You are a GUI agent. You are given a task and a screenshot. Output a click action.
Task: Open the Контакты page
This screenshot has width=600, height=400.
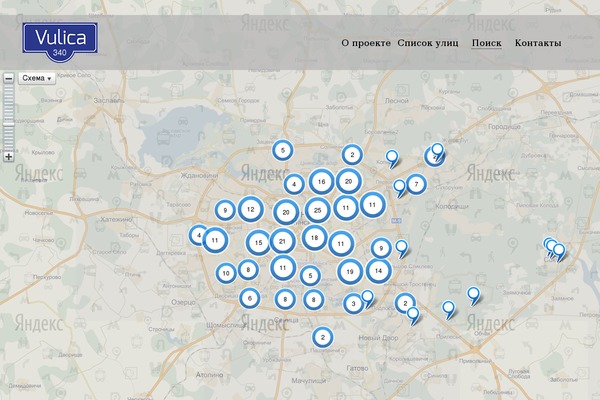click(x=538, y=43)
